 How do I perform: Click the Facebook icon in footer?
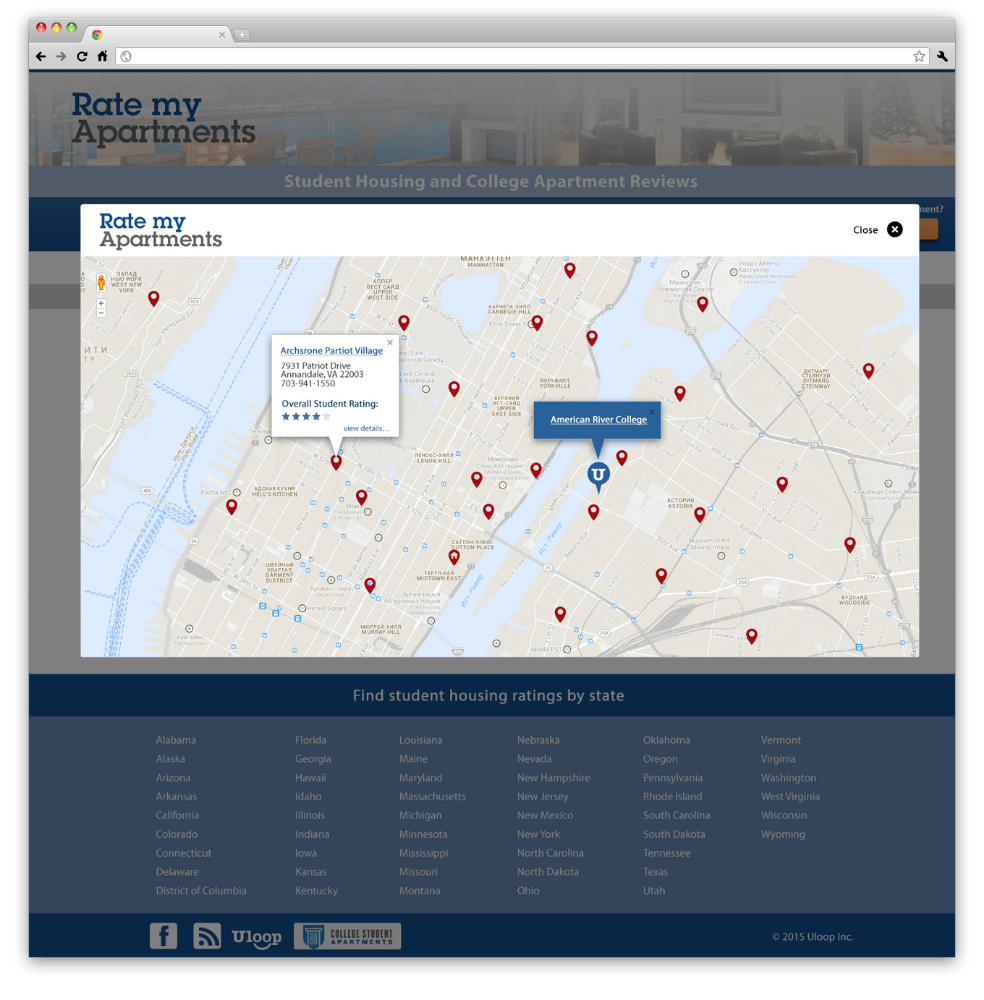point(163,936)
